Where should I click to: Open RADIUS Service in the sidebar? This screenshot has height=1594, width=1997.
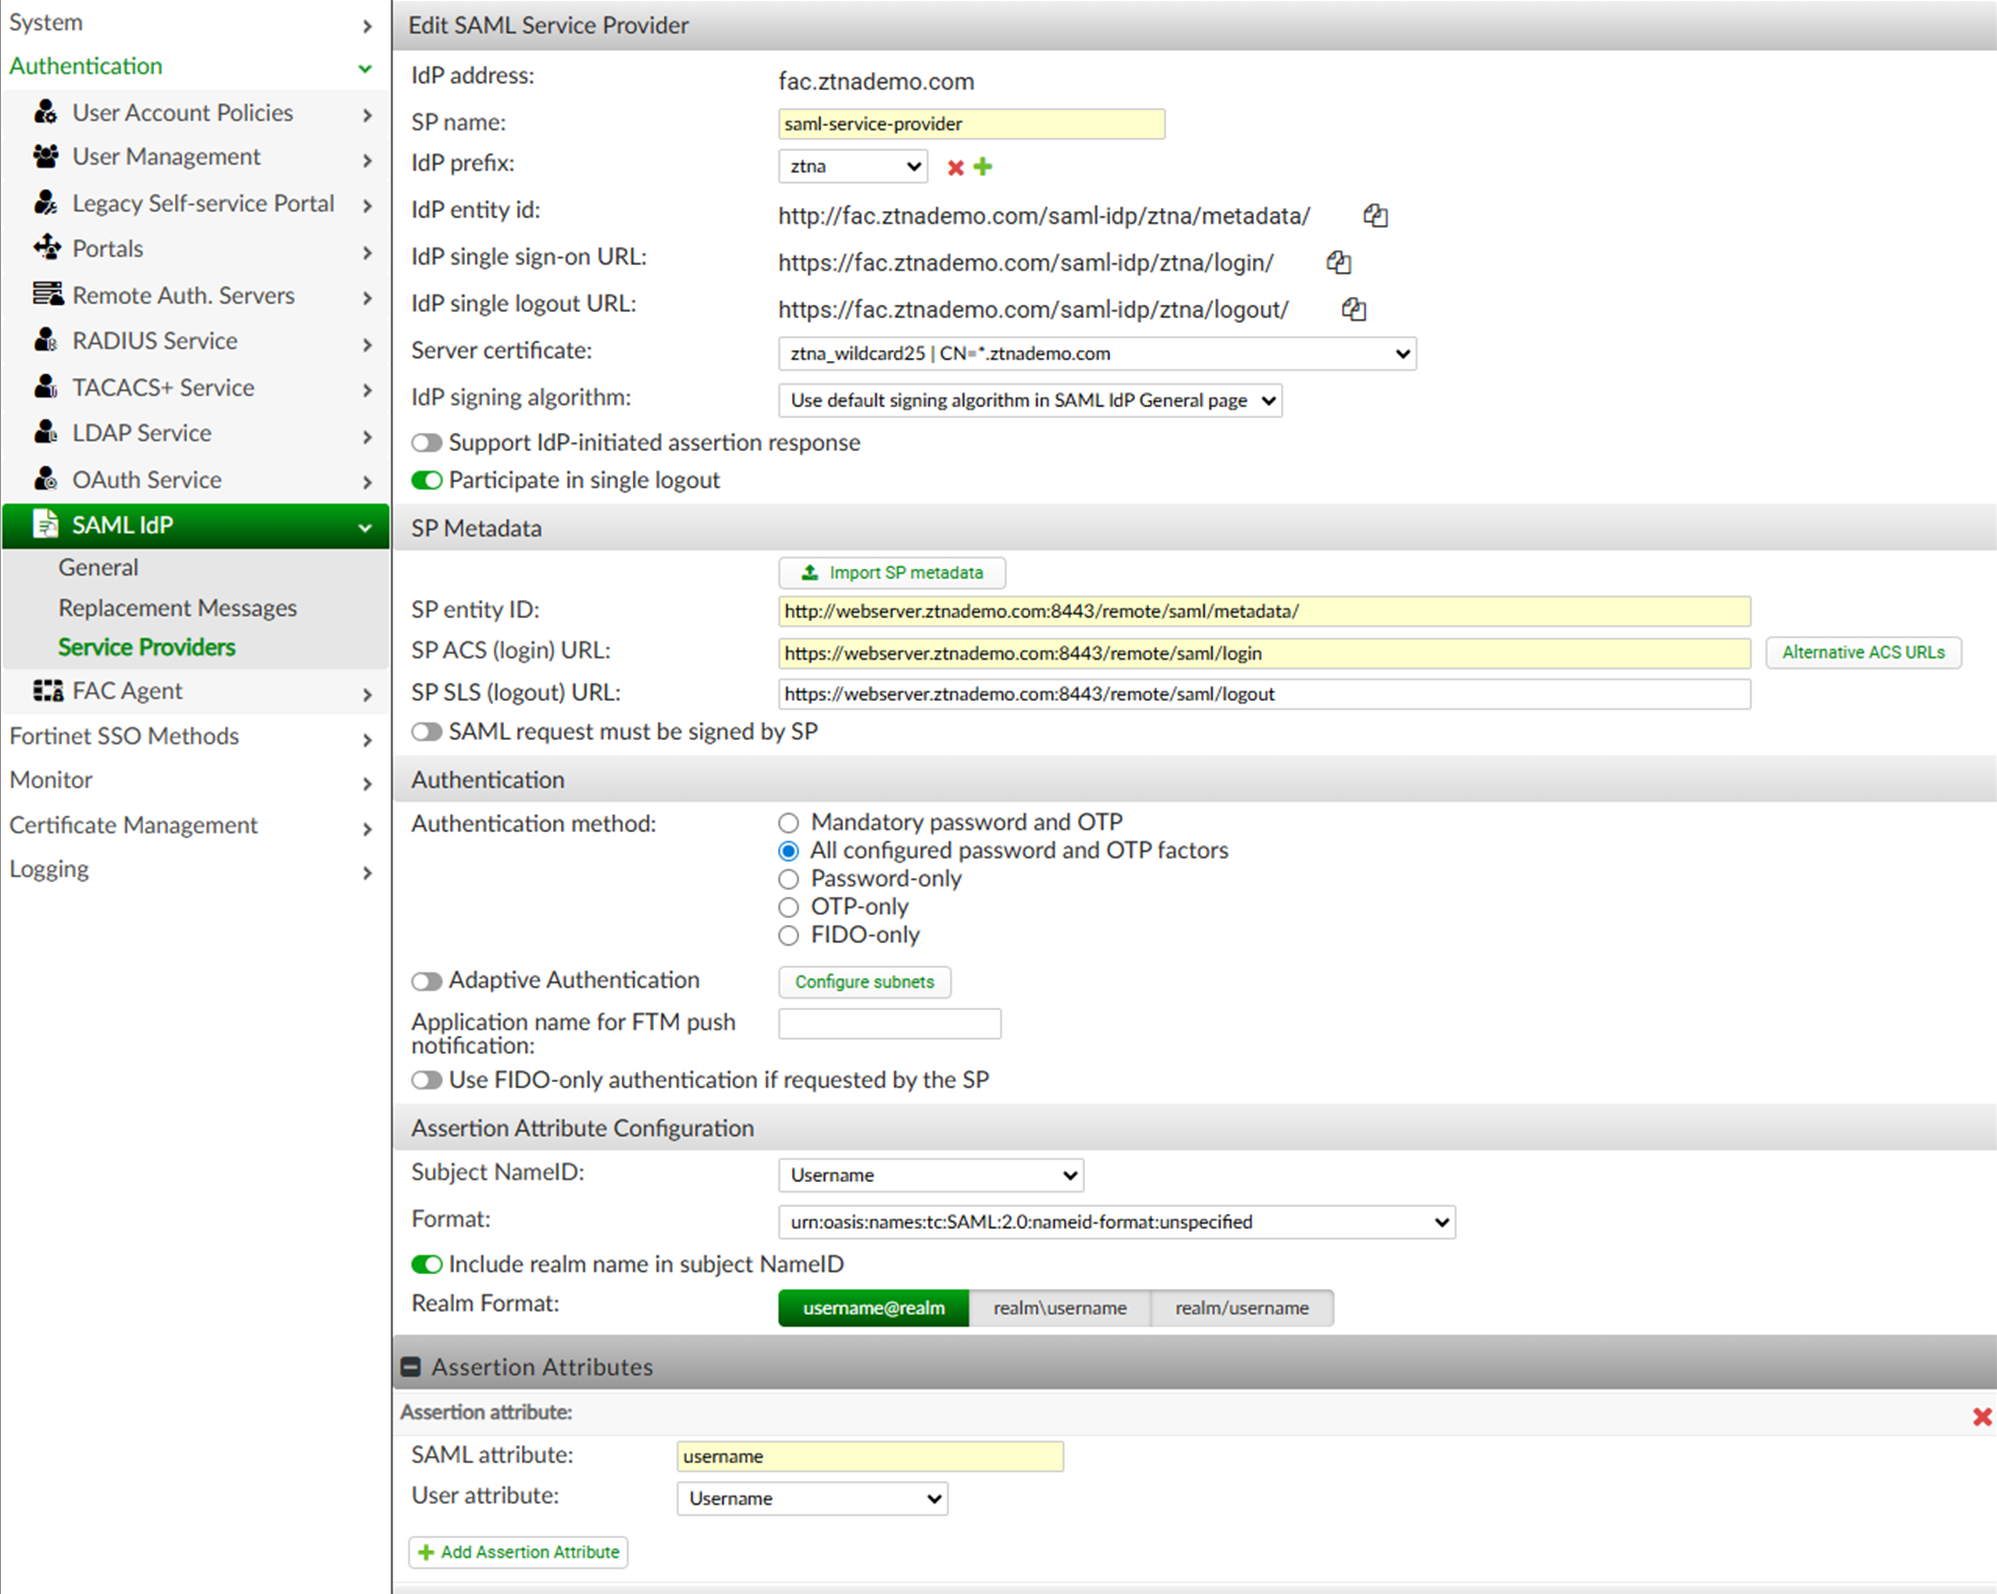[155, 341]
